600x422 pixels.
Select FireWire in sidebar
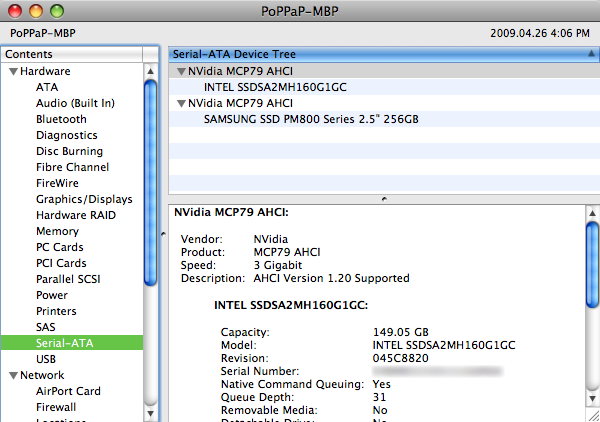click(x=57, y=183)
